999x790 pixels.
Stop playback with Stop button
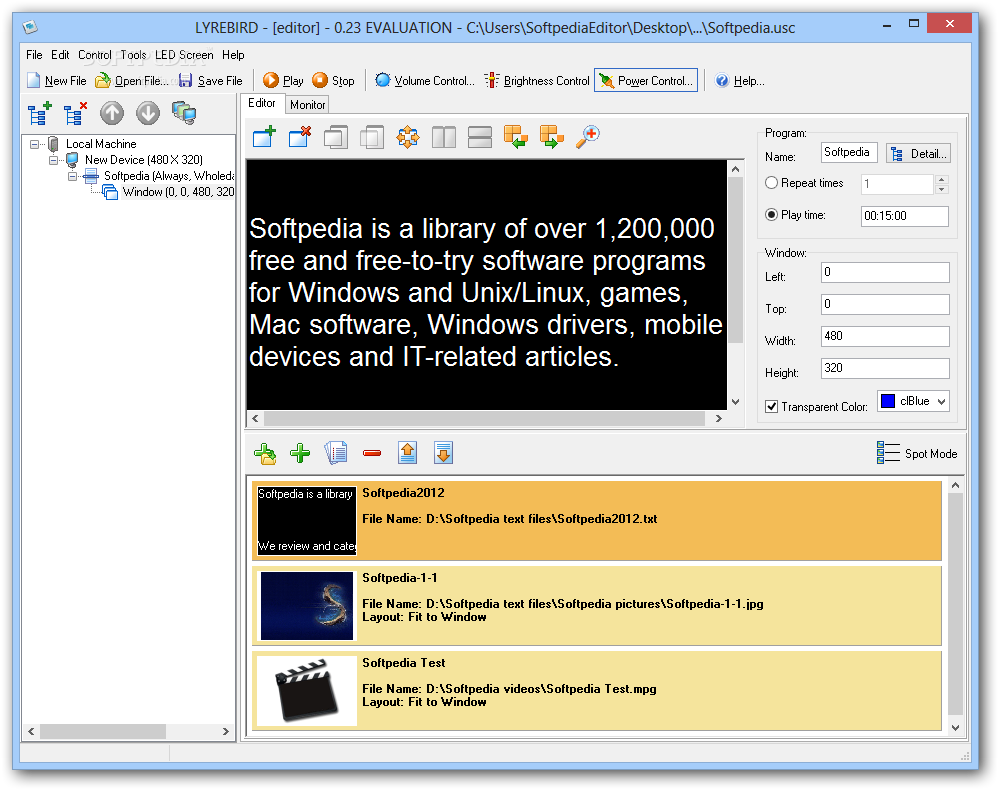click(x=333, y=80)
